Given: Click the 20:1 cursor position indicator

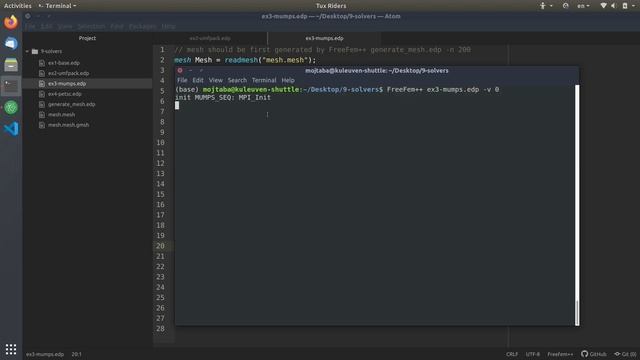Looking at the screenshot, I should click(77, 354).
